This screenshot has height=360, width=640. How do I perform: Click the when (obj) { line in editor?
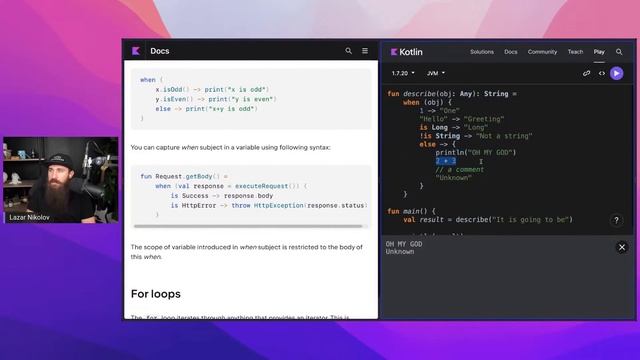pos(427,102)
